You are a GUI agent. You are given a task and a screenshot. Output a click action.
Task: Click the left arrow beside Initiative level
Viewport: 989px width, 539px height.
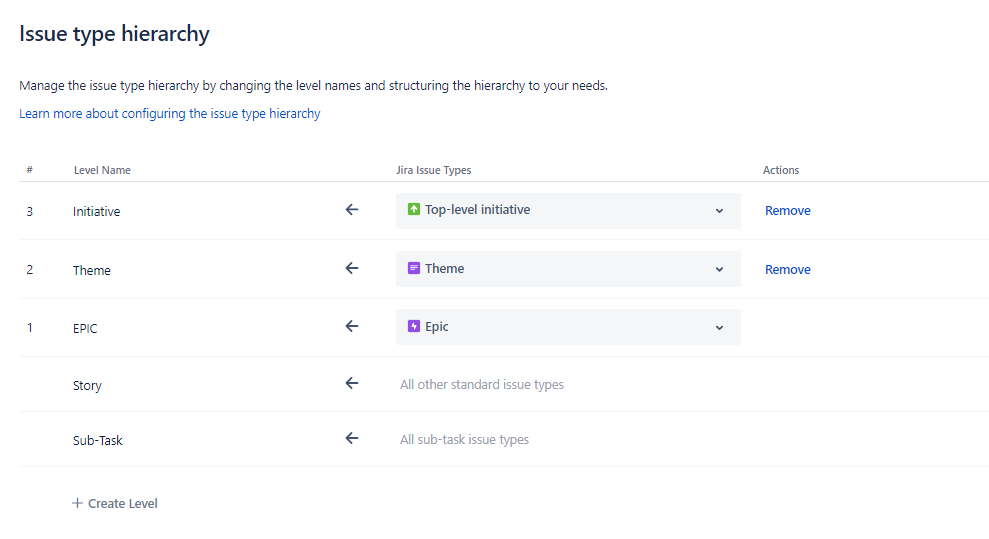352,210
